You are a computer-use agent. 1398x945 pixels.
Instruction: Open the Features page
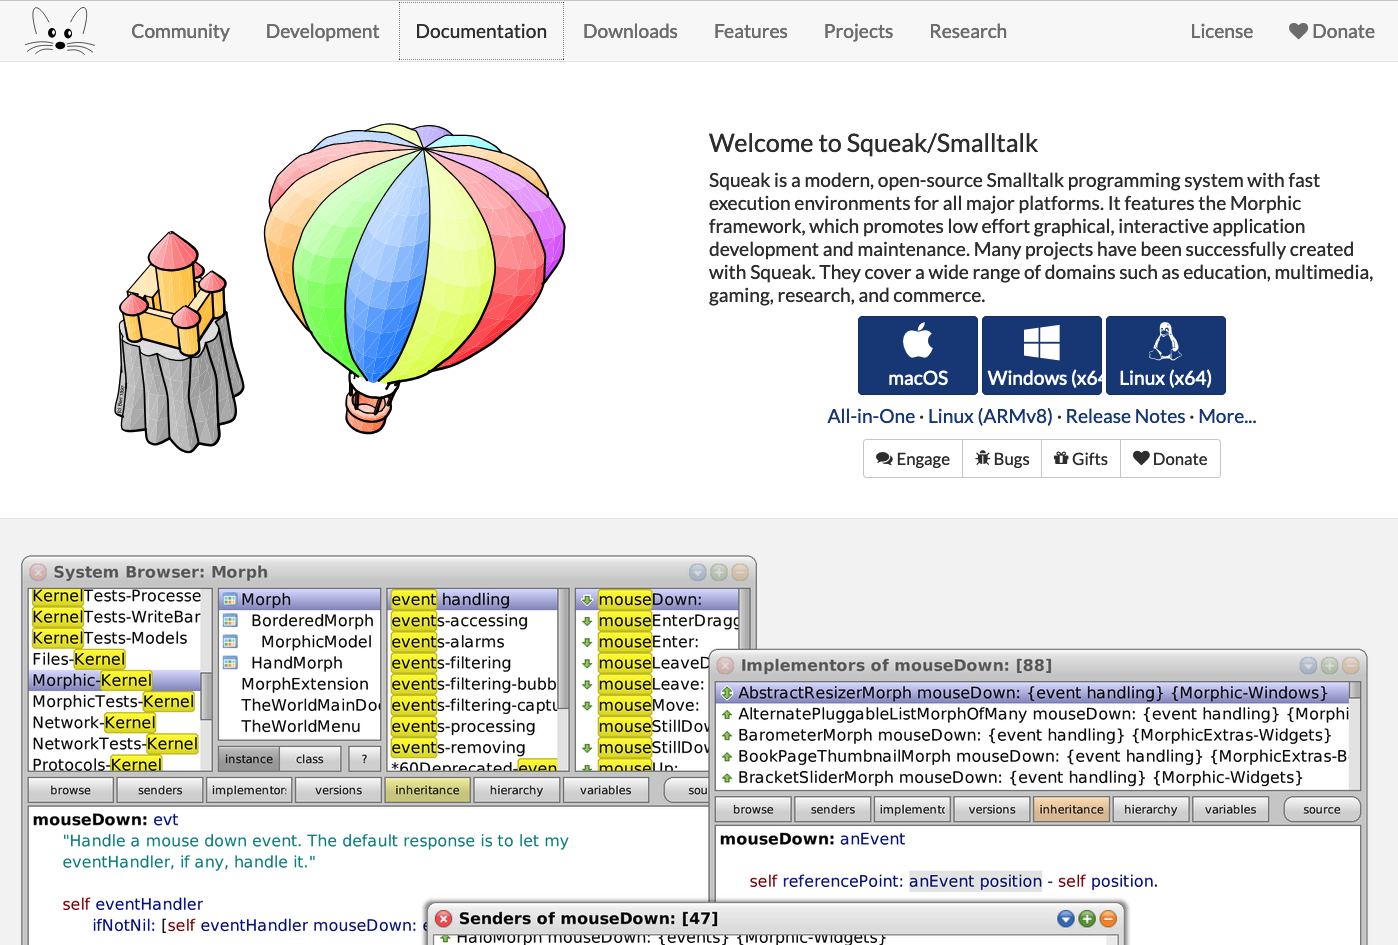[750, 31]
